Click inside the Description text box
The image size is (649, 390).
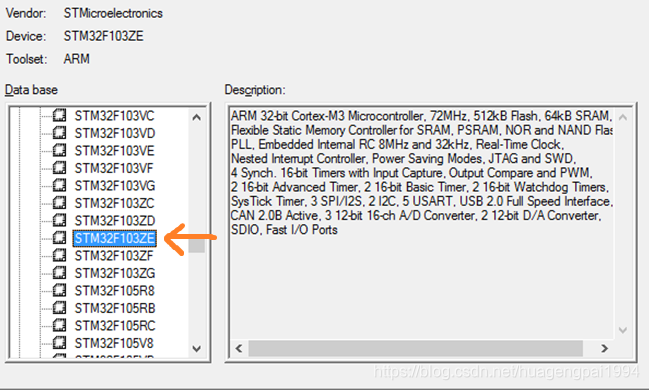422,224
